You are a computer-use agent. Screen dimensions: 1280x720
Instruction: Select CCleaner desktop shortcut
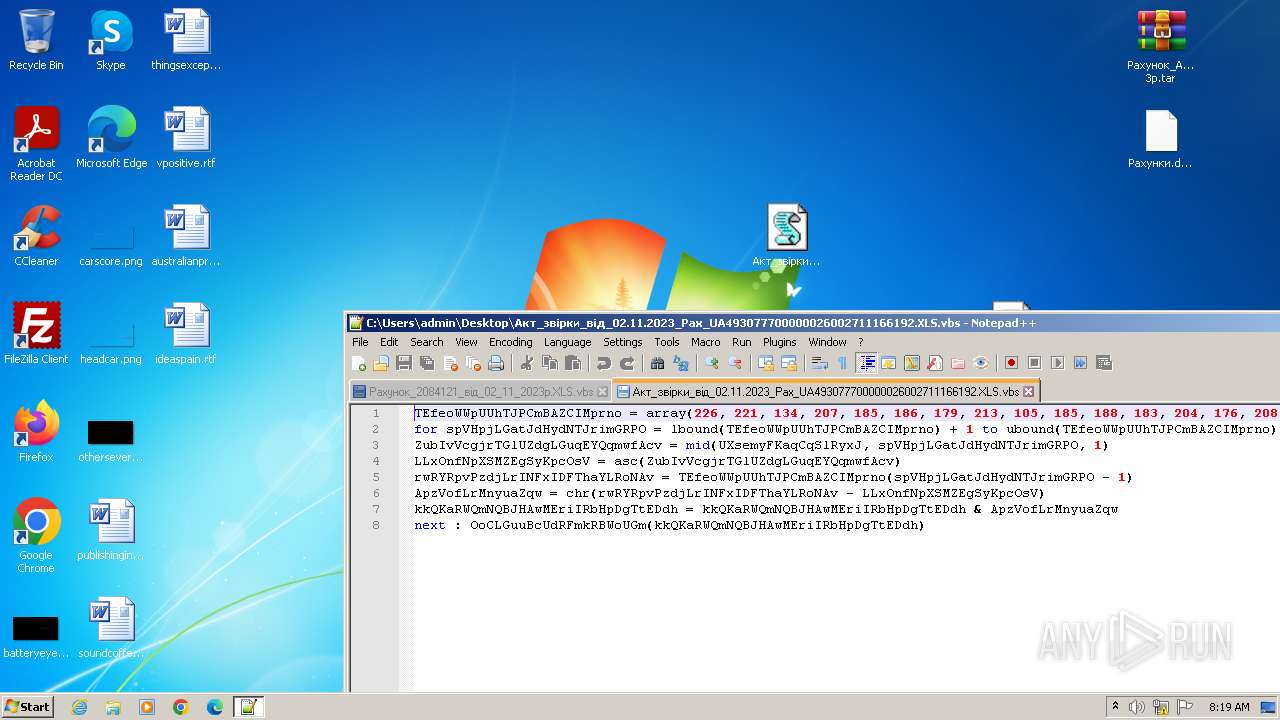click(36, 236)
